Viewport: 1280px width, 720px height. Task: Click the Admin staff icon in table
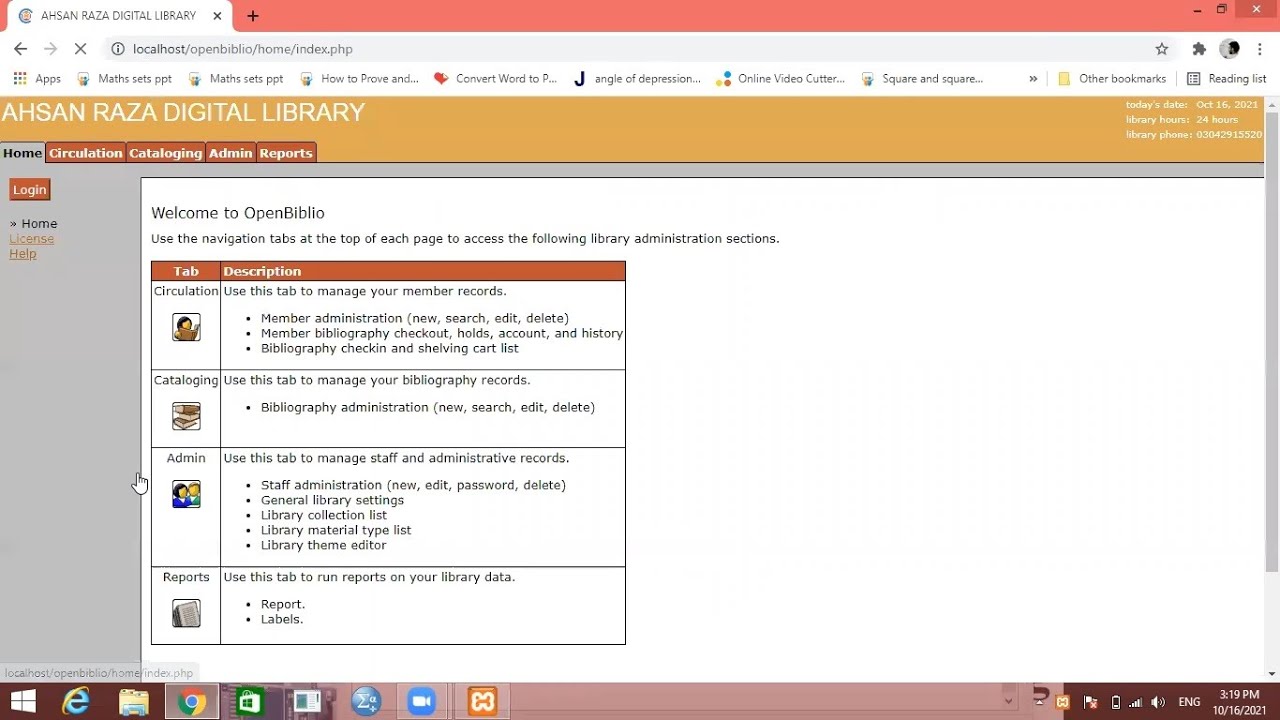click(x=186, y=494)
